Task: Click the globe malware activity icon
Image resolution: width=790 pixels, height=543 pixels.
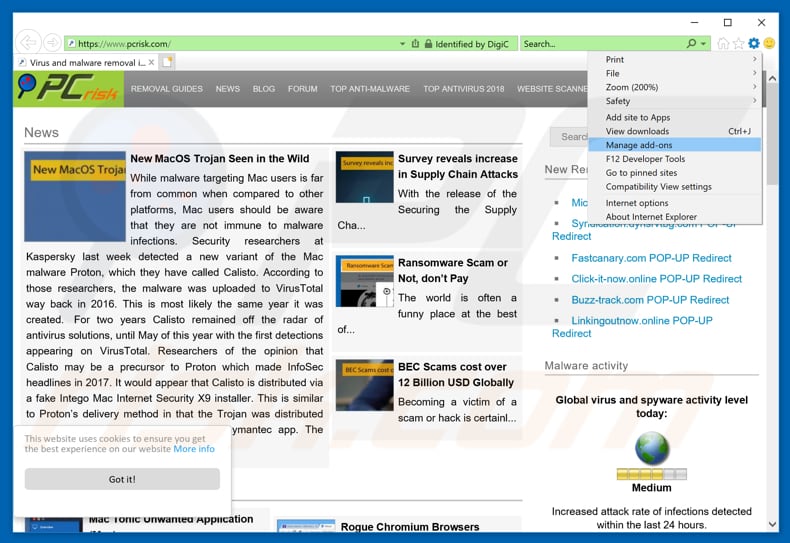Action: (x=651, y=448)
